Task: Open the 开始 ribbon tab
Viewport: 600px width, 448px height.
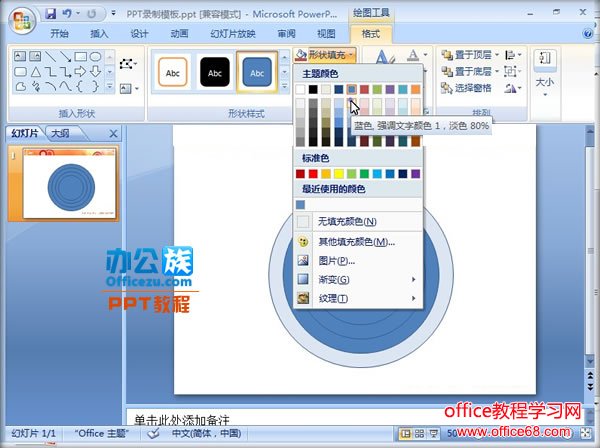Action: [x=59, y=34]
